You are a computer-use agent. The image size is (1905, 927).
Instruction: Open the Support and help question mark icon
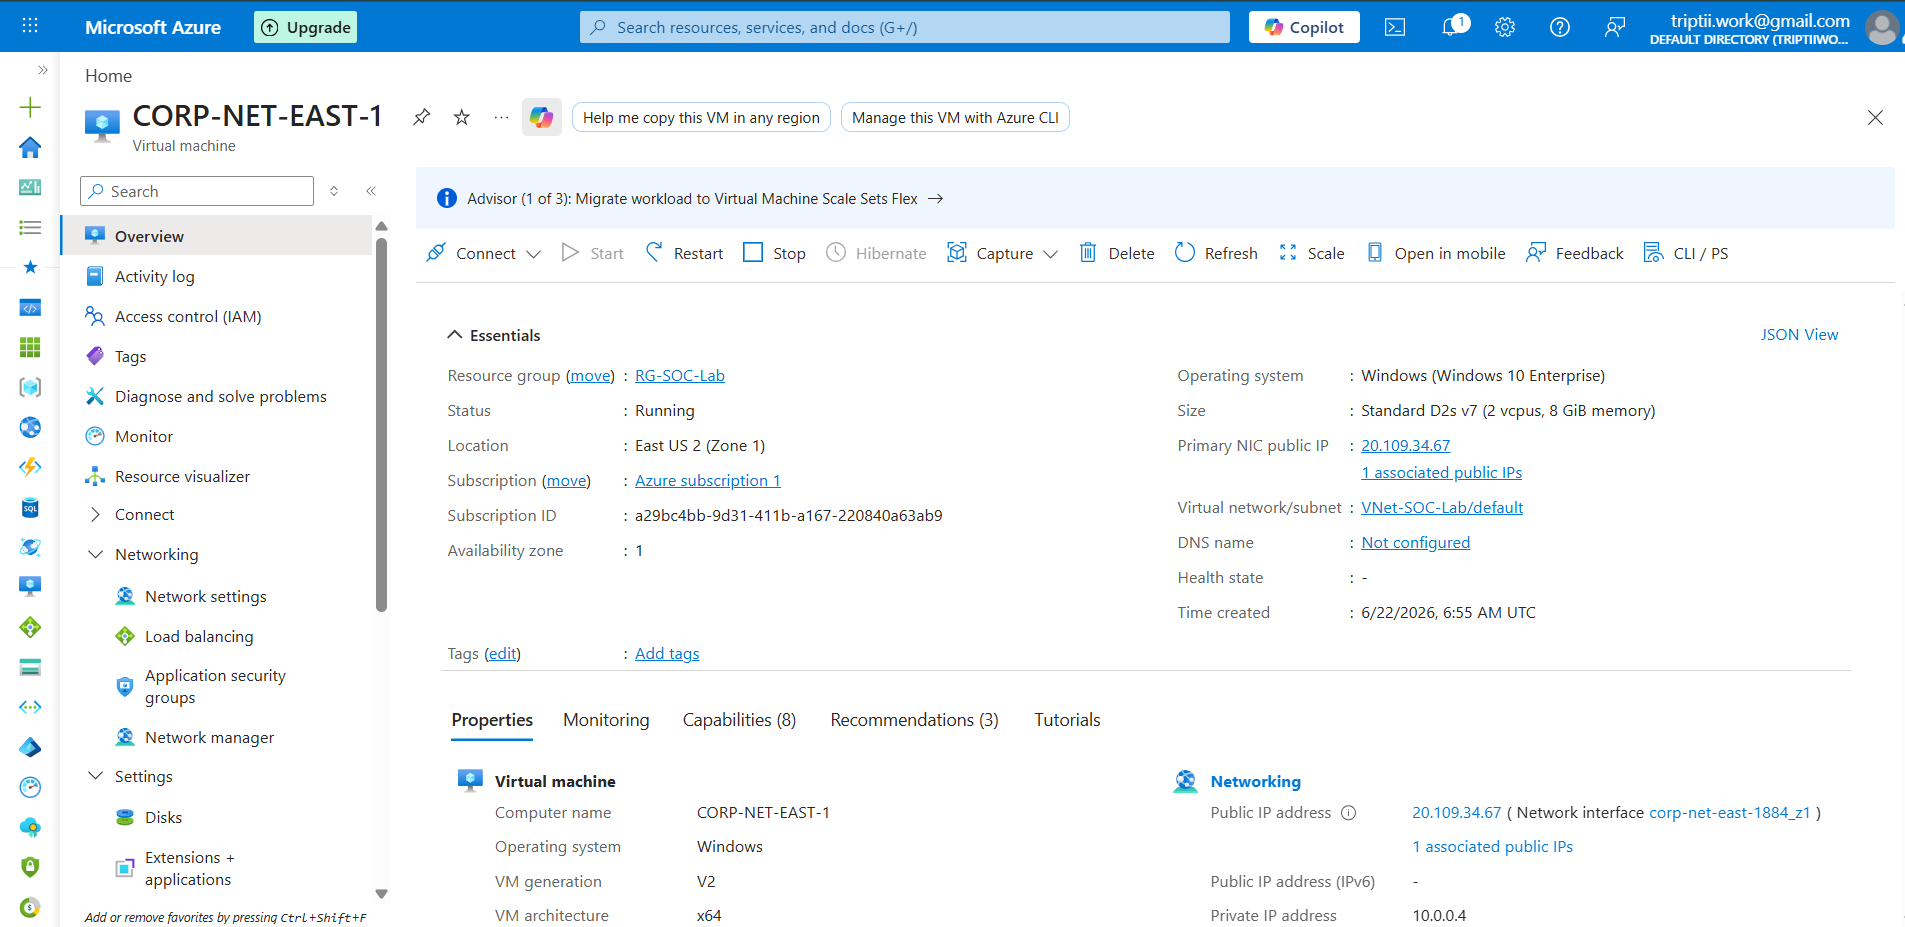coord(1560,27)
